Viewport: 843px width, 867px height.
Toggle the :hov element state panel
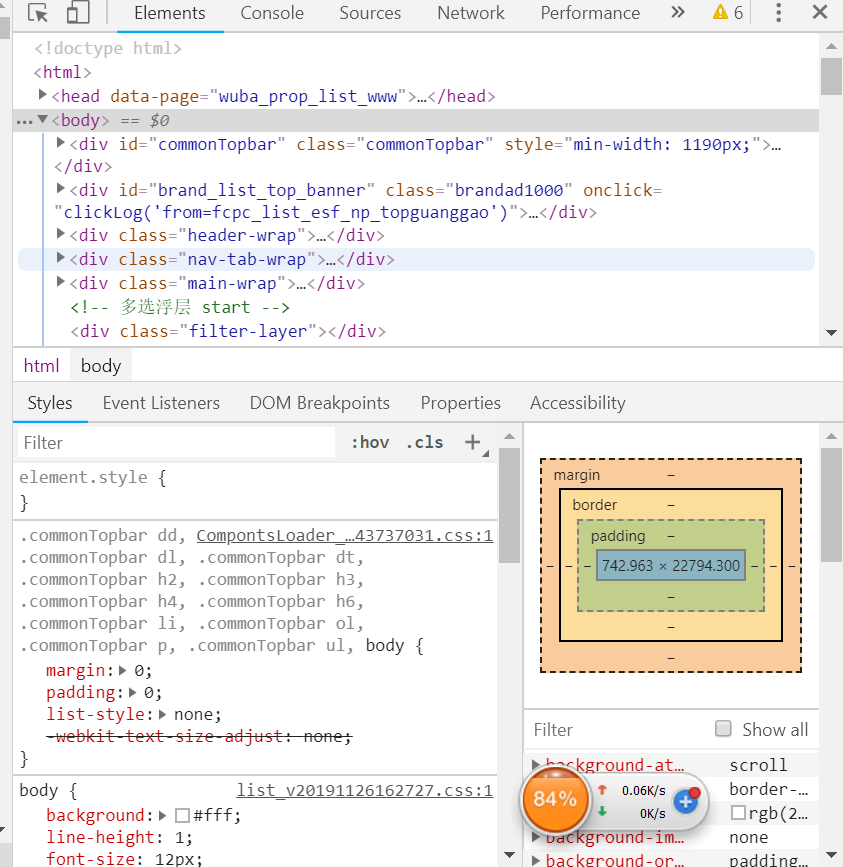coord(370,442)
